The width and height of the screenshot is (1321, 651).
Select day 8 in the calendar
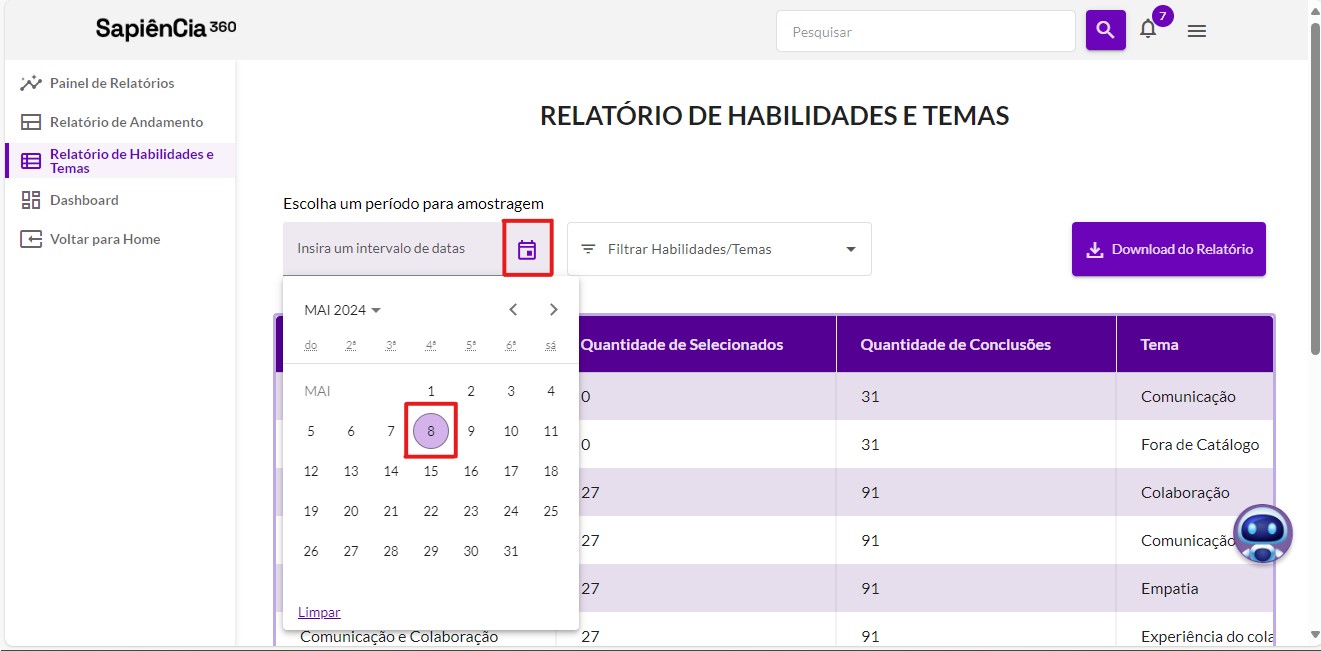pyautogui.click(x=431, y=431)
